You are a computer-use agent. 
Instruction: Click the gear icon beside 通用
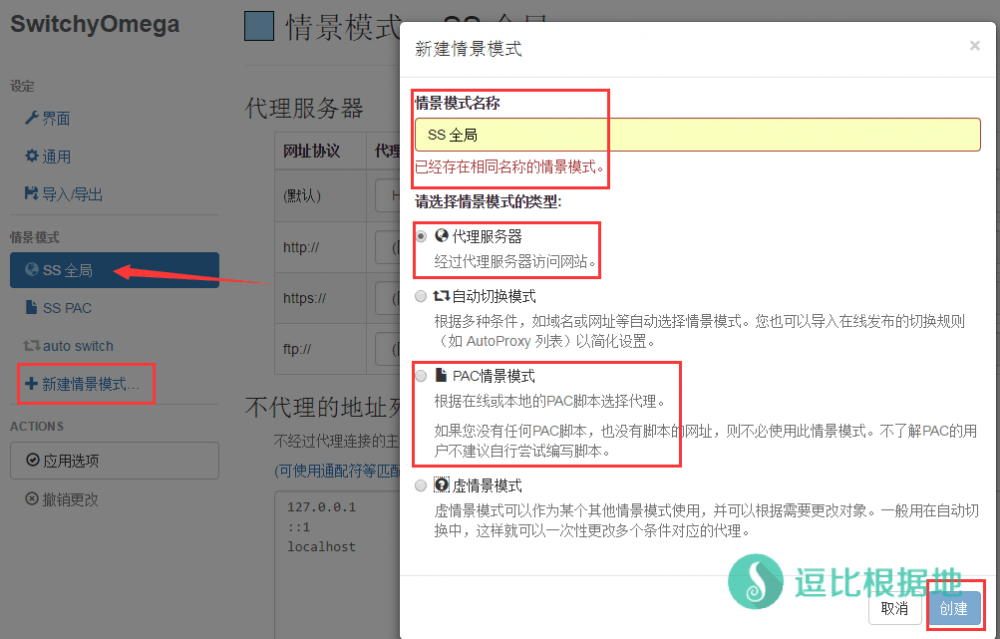coord(32,157)
